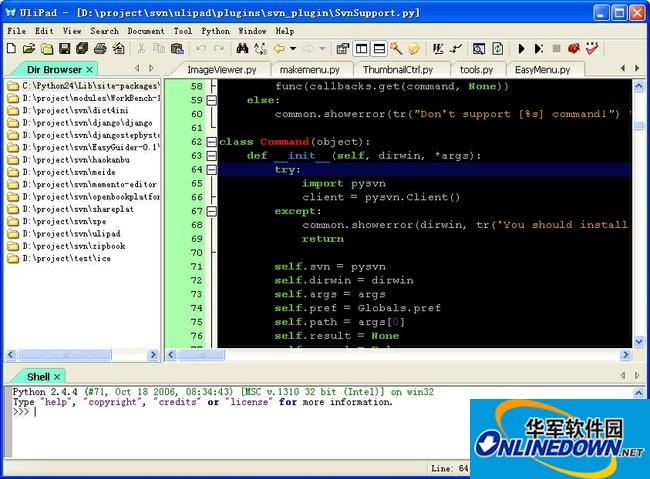Open the Tool menu
Viewport: 650px width, 479px height.
click(x=182, y=31)
